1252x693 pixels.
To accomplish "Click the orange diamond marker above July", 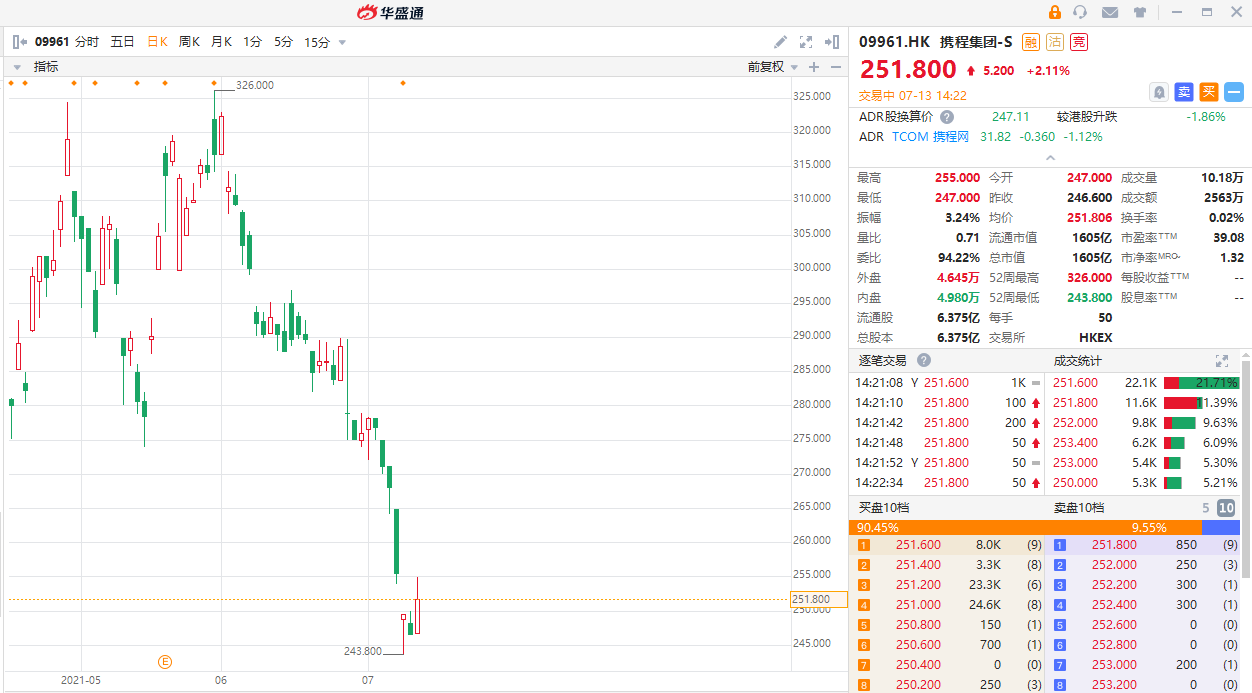I will click(403, 83).
